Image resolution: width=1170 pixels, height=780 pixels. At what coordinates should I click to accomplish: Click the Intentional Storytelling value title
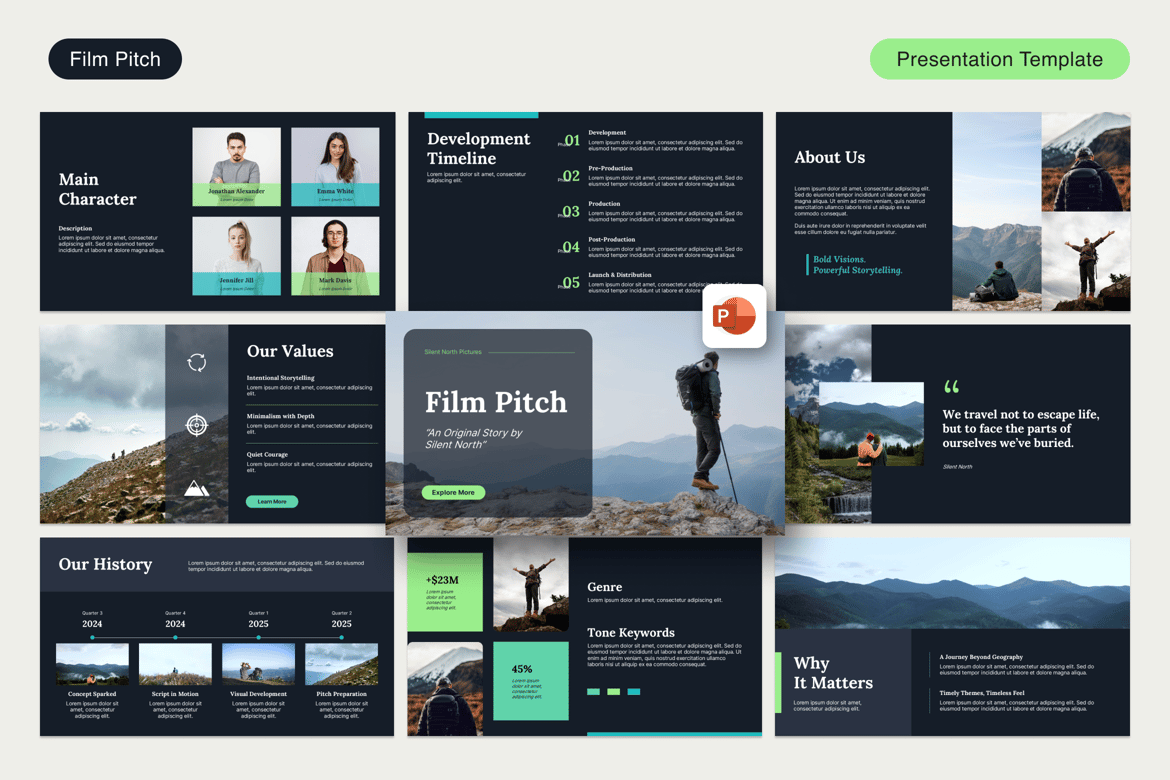(281, 378)
